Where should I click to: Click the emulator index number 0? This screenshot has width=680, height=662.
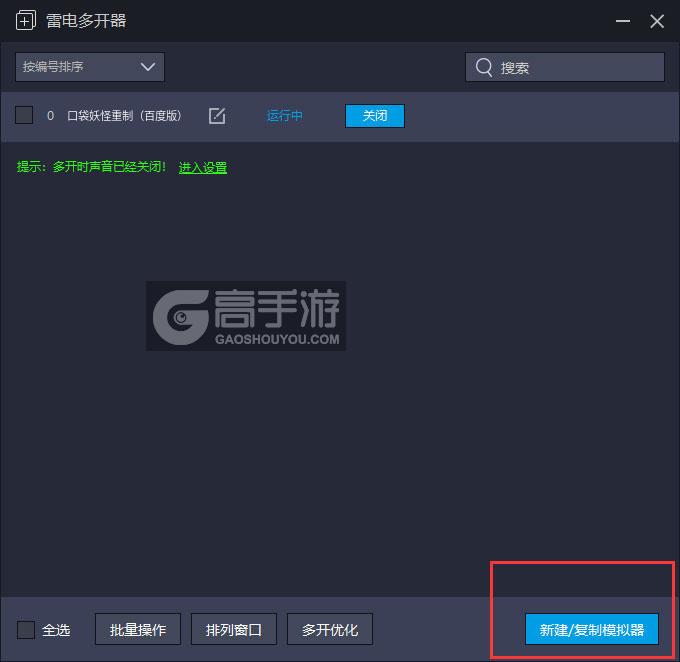click(x=50, y=116)
